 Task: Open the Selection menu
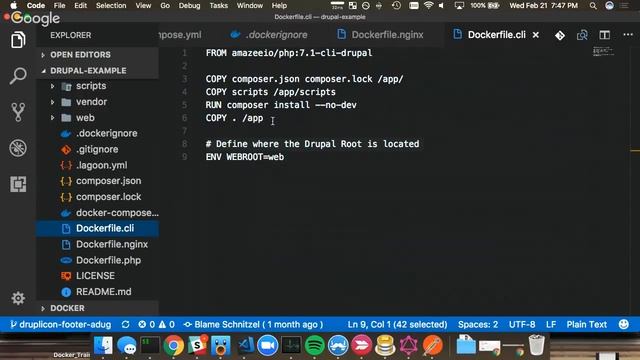point(111,6)
